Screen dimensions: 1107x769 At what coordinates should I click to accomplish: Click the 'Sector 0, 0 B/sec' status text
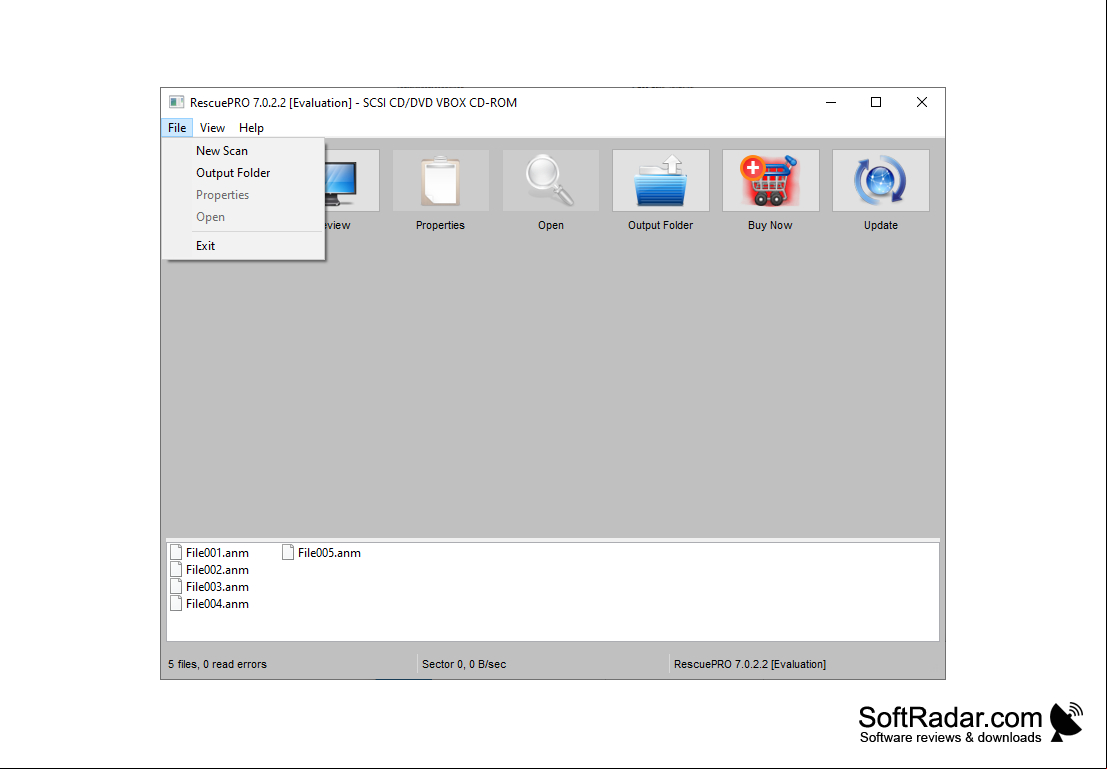pos(464,664)
